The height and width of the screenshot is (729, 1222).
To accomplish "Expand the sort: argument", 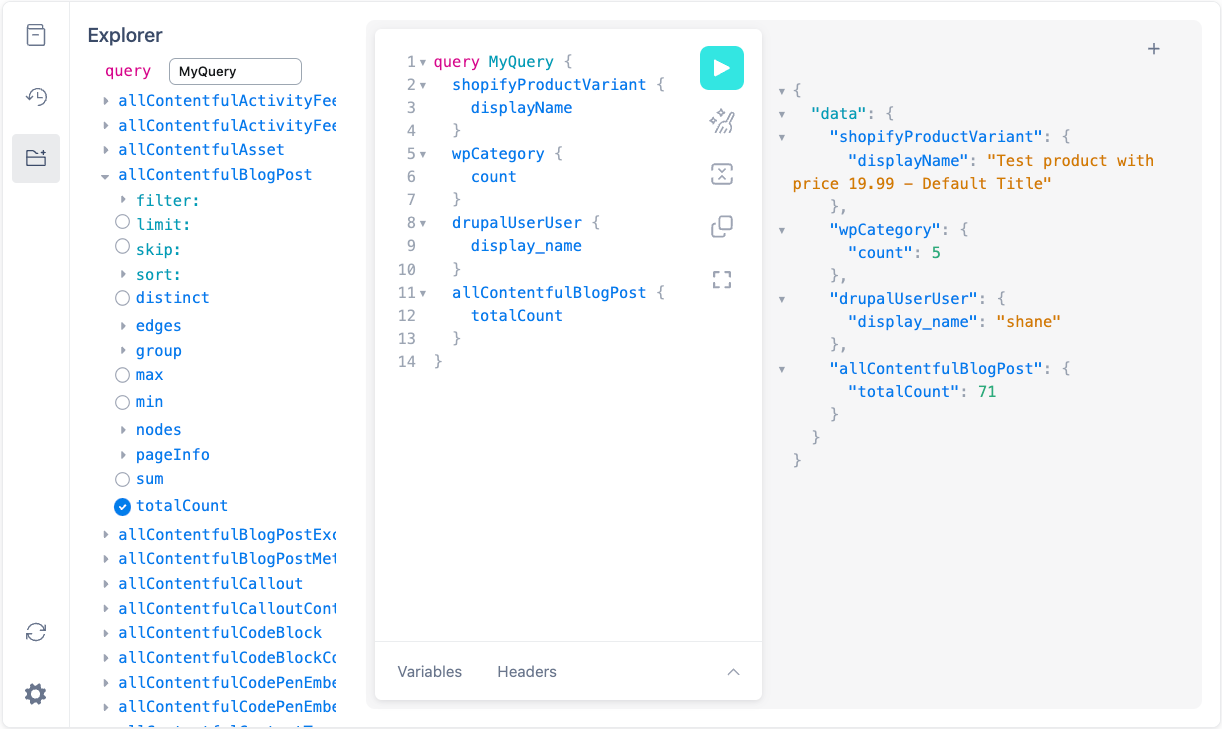I will (123, 274).
